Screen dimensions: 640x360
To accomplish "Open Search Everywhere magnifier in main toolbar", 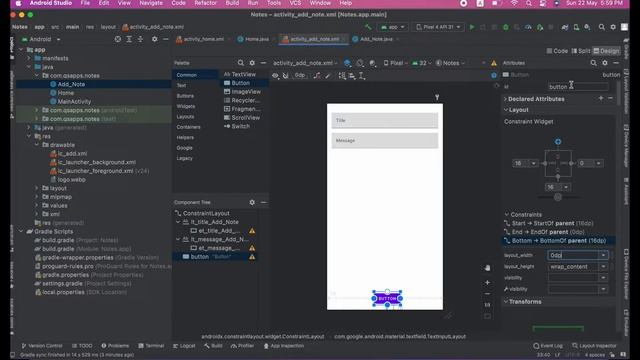I will point(602,27).
